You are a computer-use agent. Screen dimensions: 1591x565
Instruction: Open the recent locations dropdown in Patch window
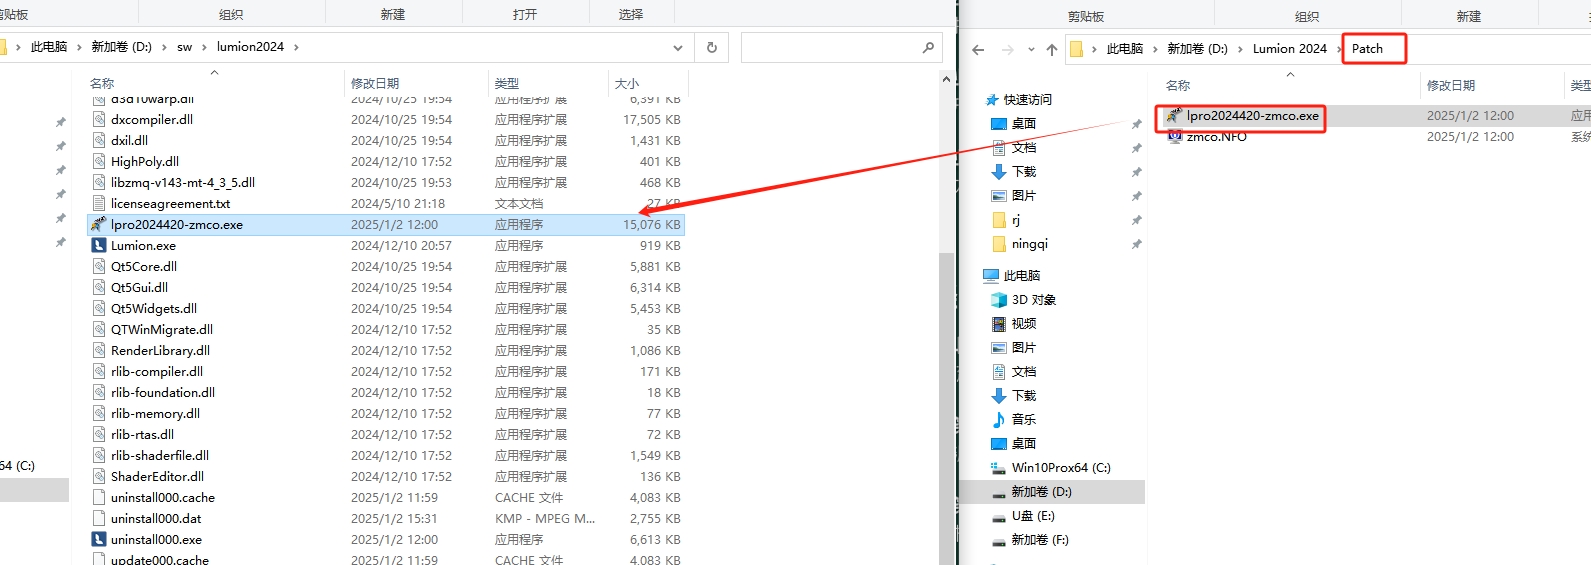click(x=1031, y=49)
